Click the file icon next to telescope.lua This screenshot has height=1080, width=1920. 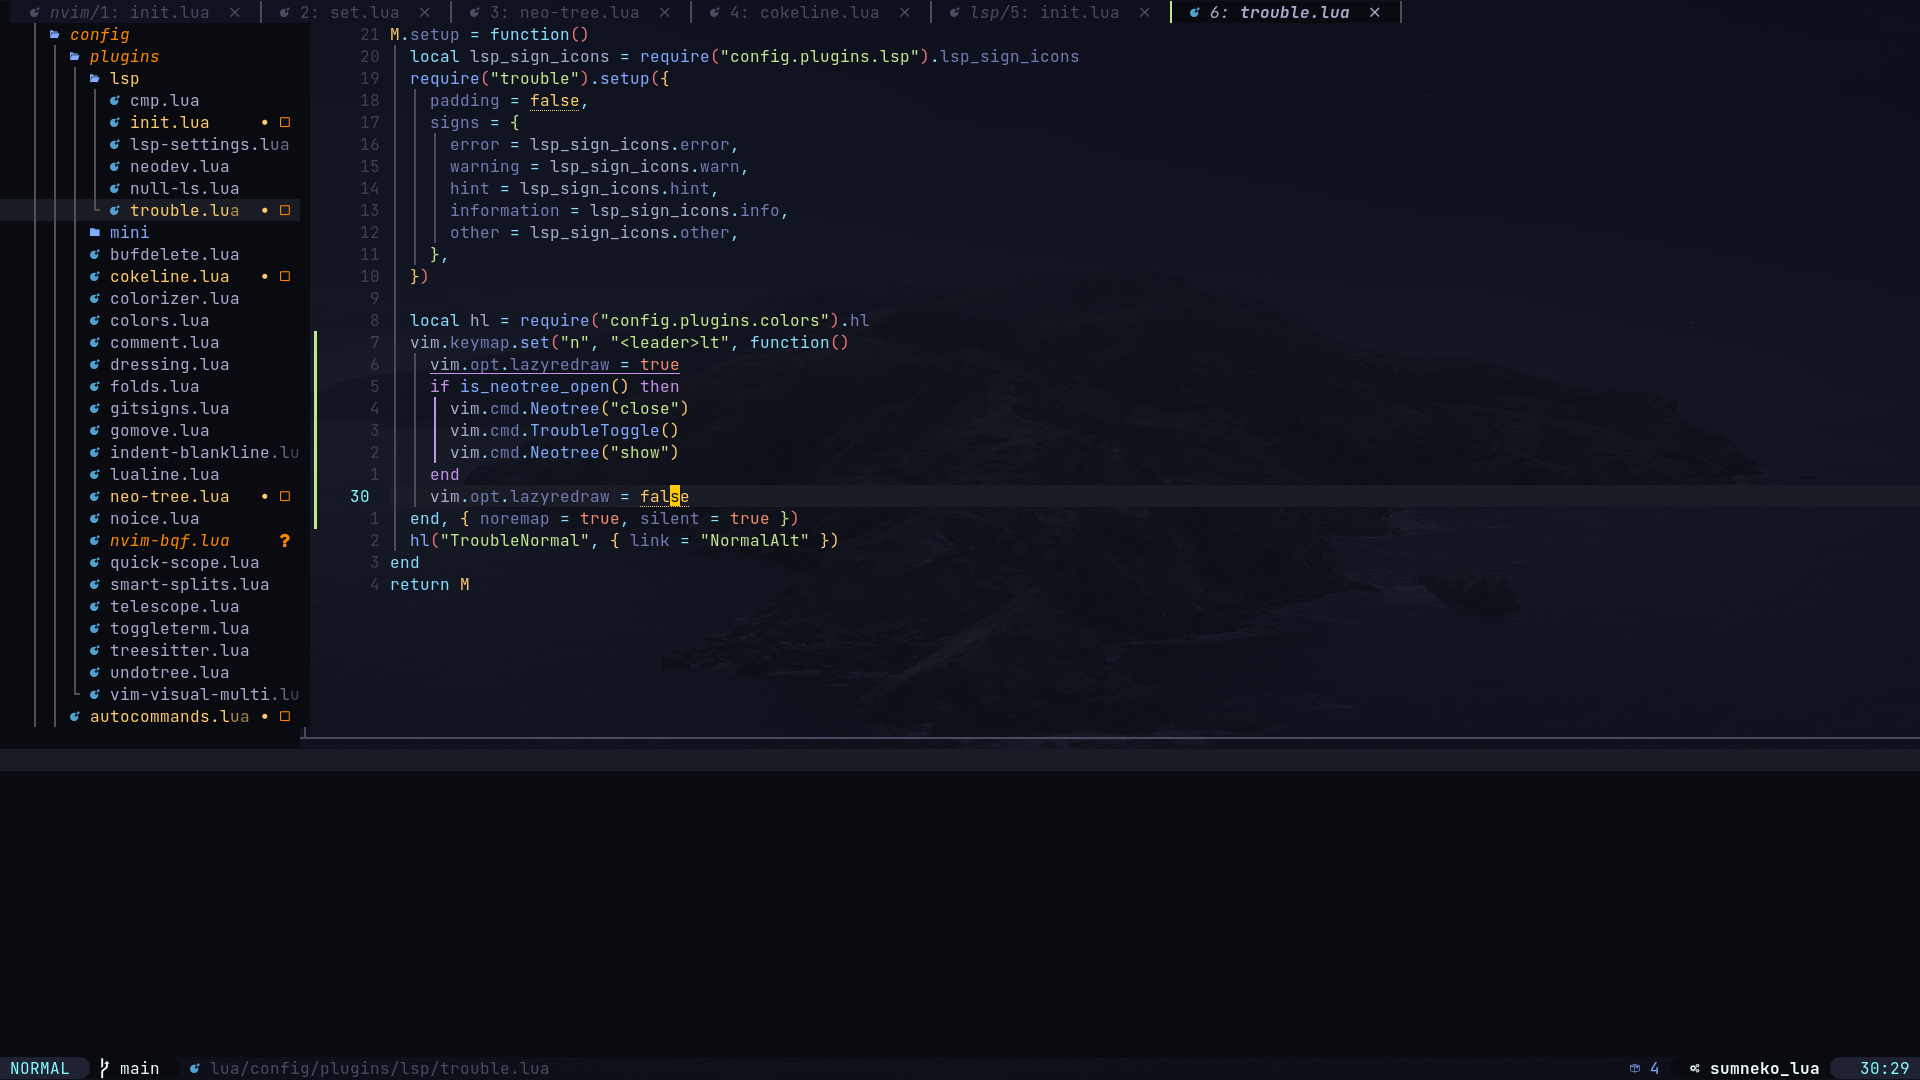93,607
